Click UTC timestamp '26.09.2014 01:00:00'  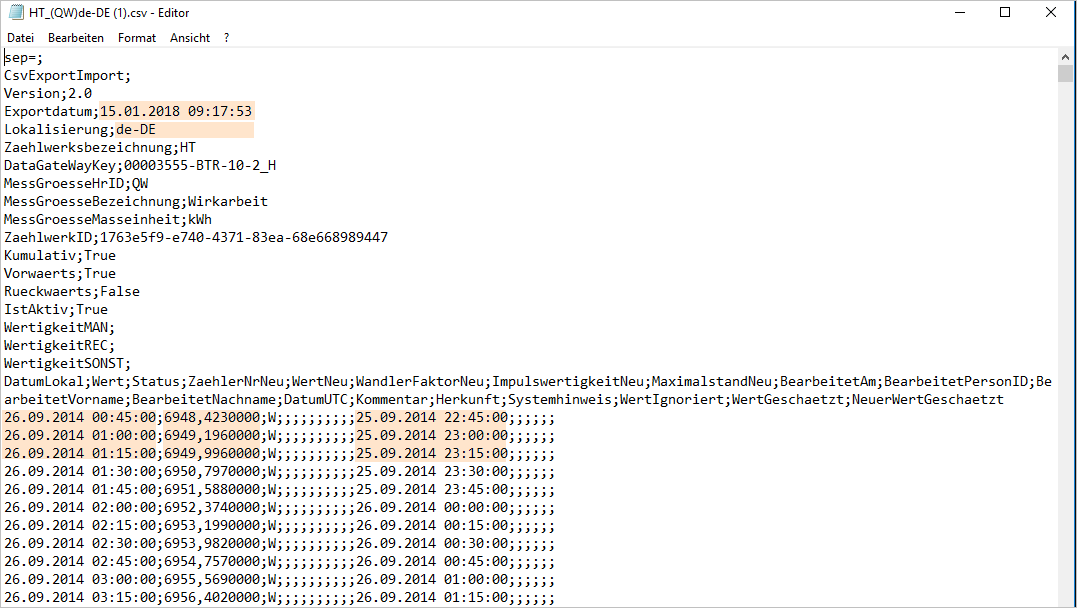[432, 579]
